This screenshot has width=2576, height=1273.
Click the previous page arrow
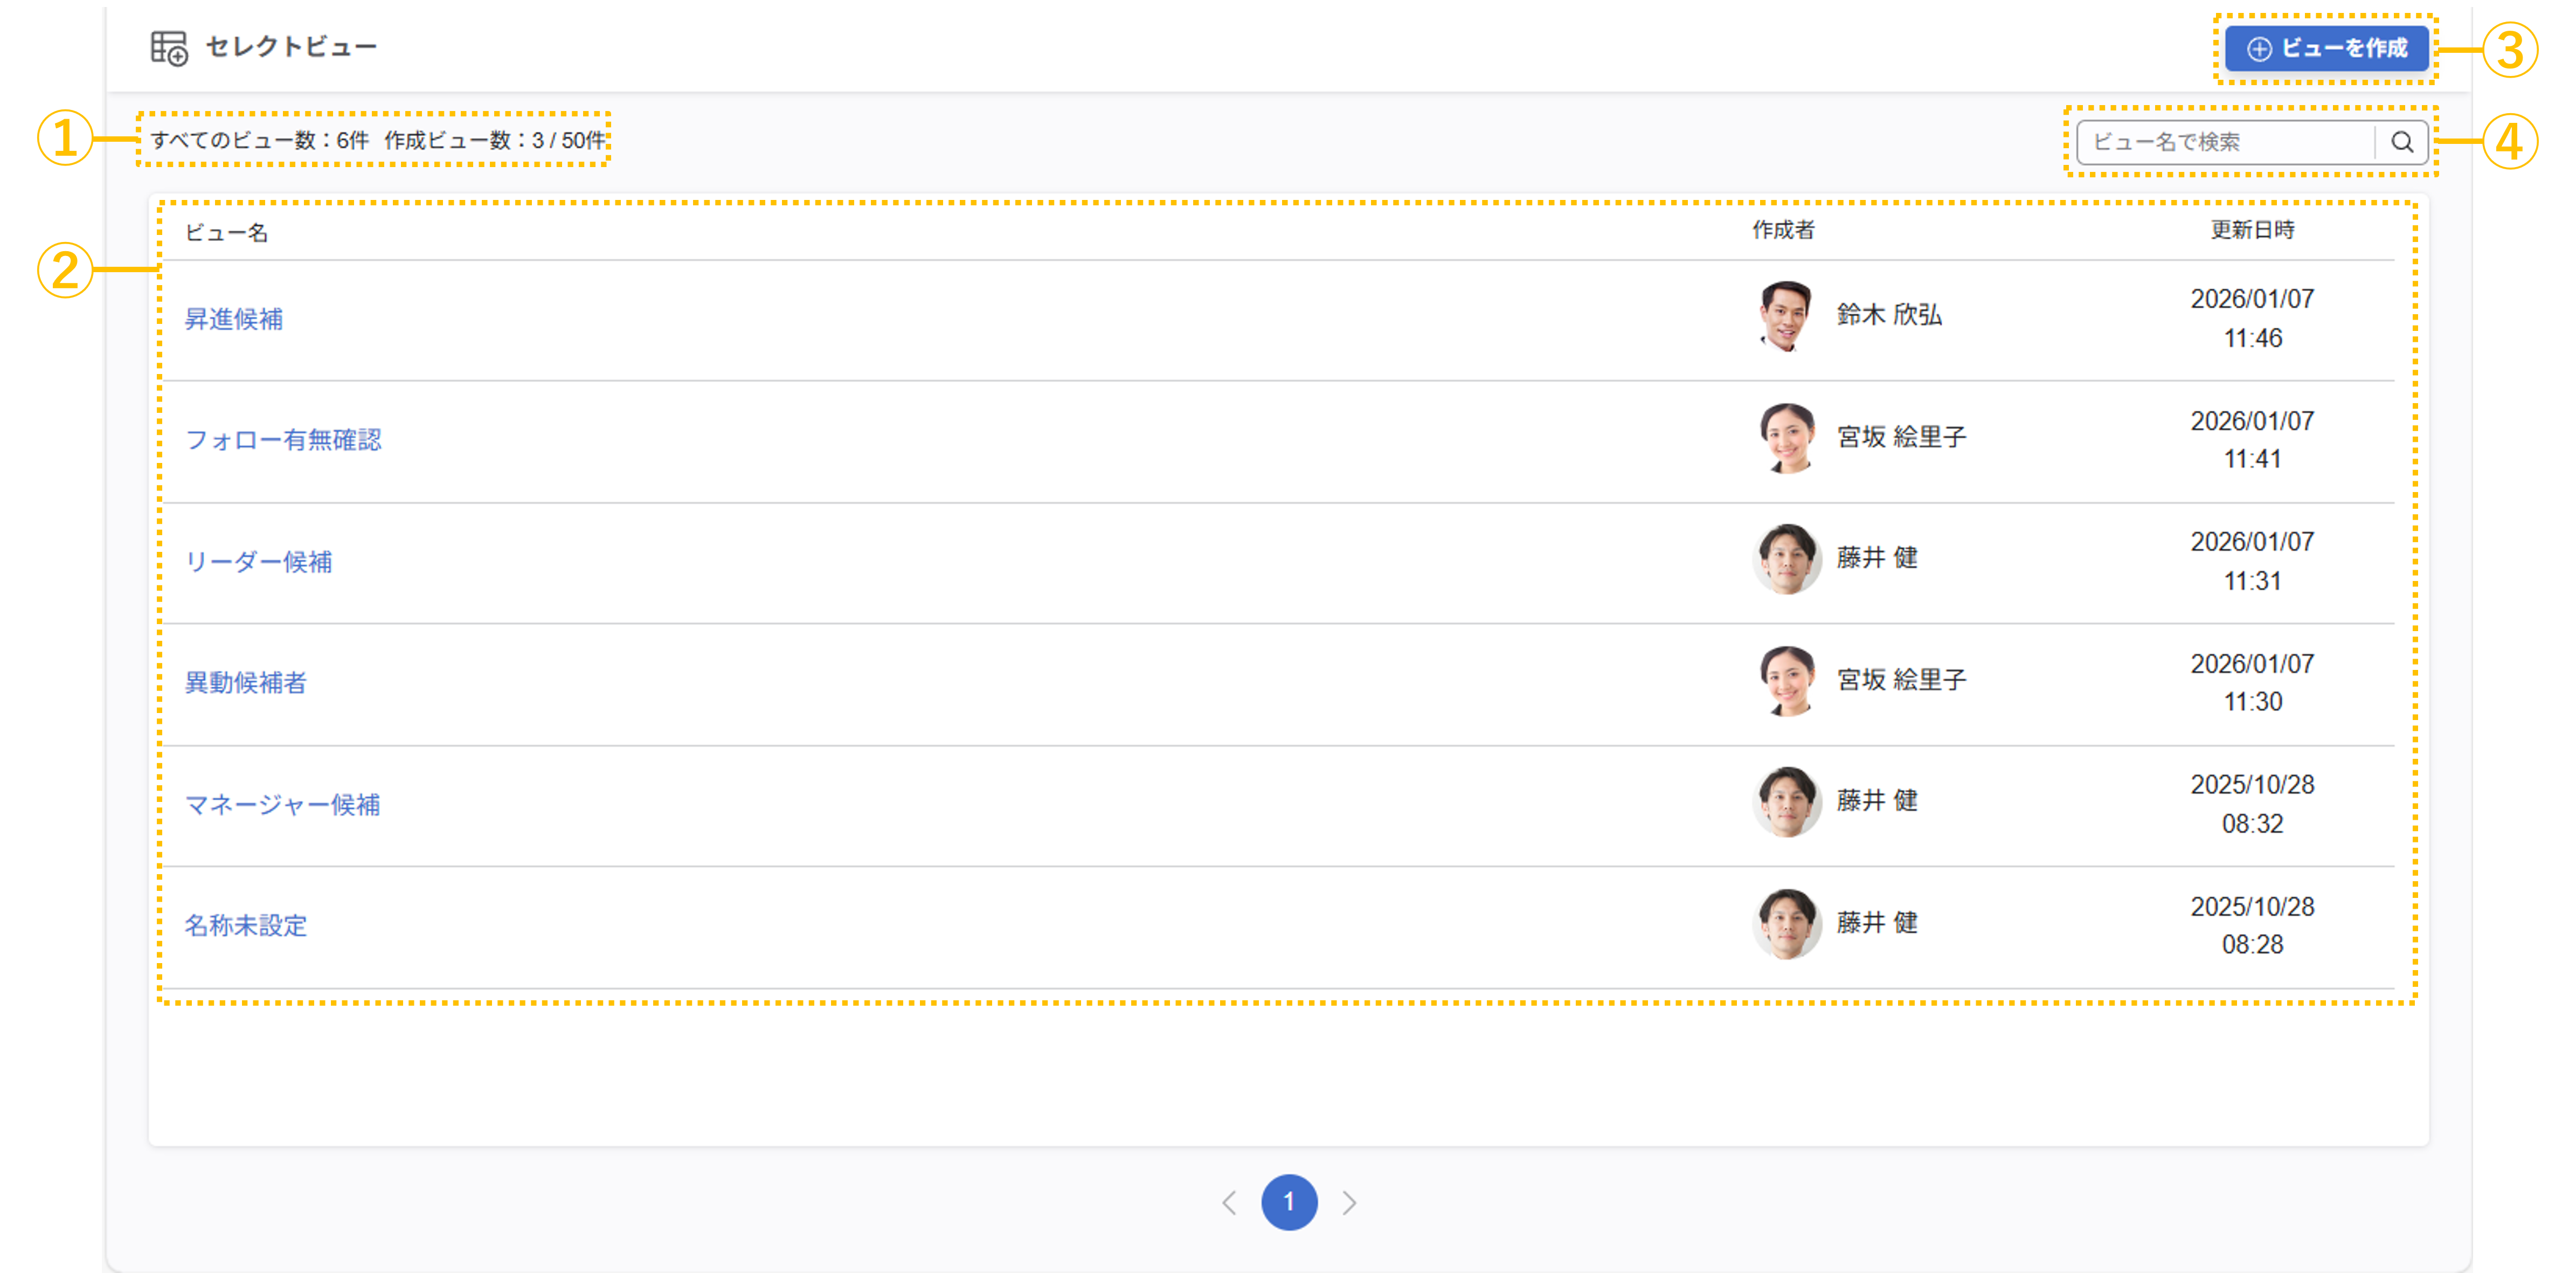(x=1229, y=1202)
